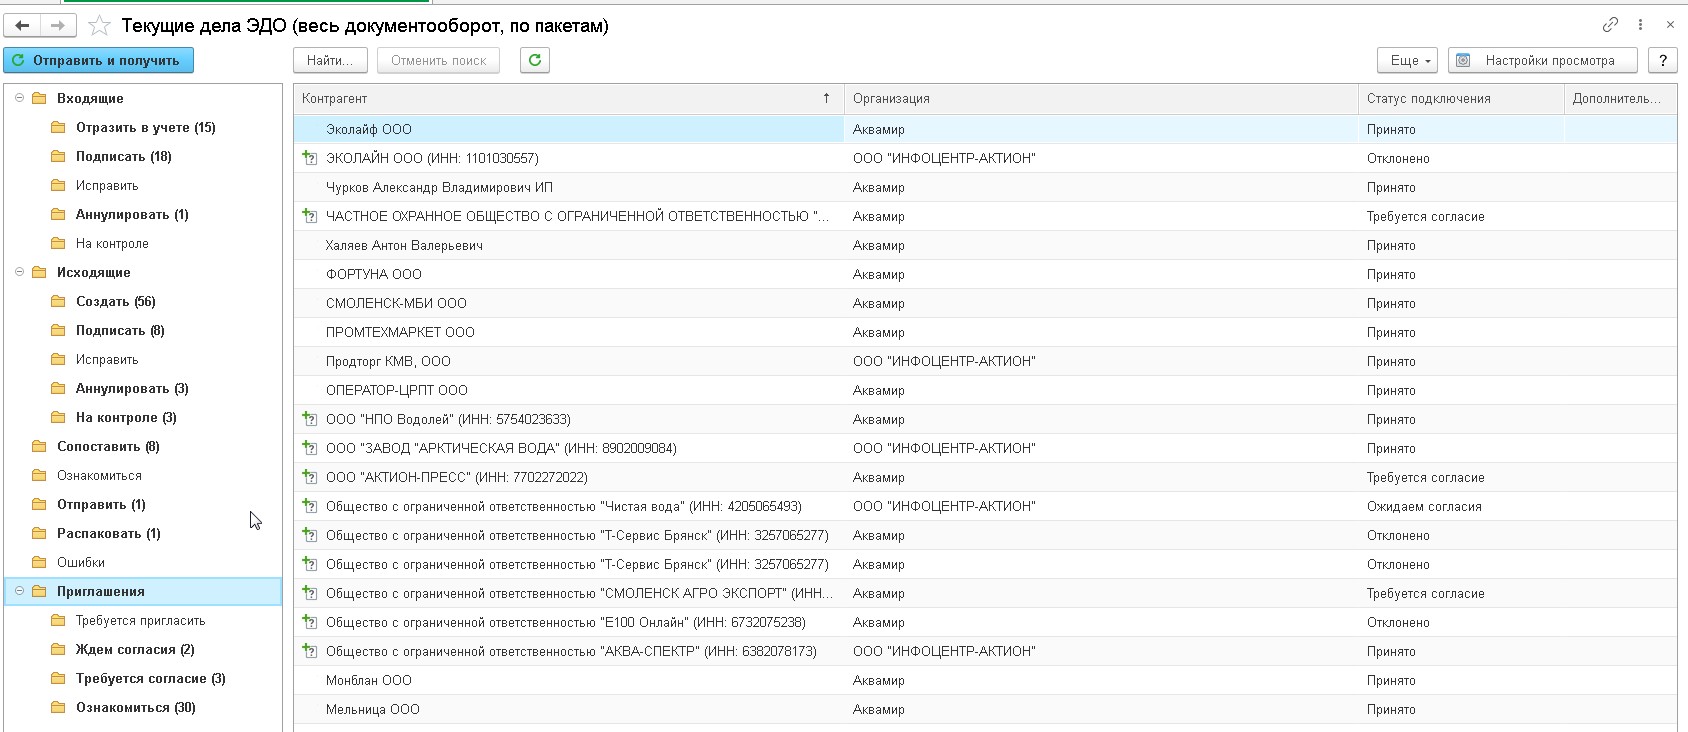Select the Мельница ООО row
Viewport: 1688px width, 732px height.
985,709
